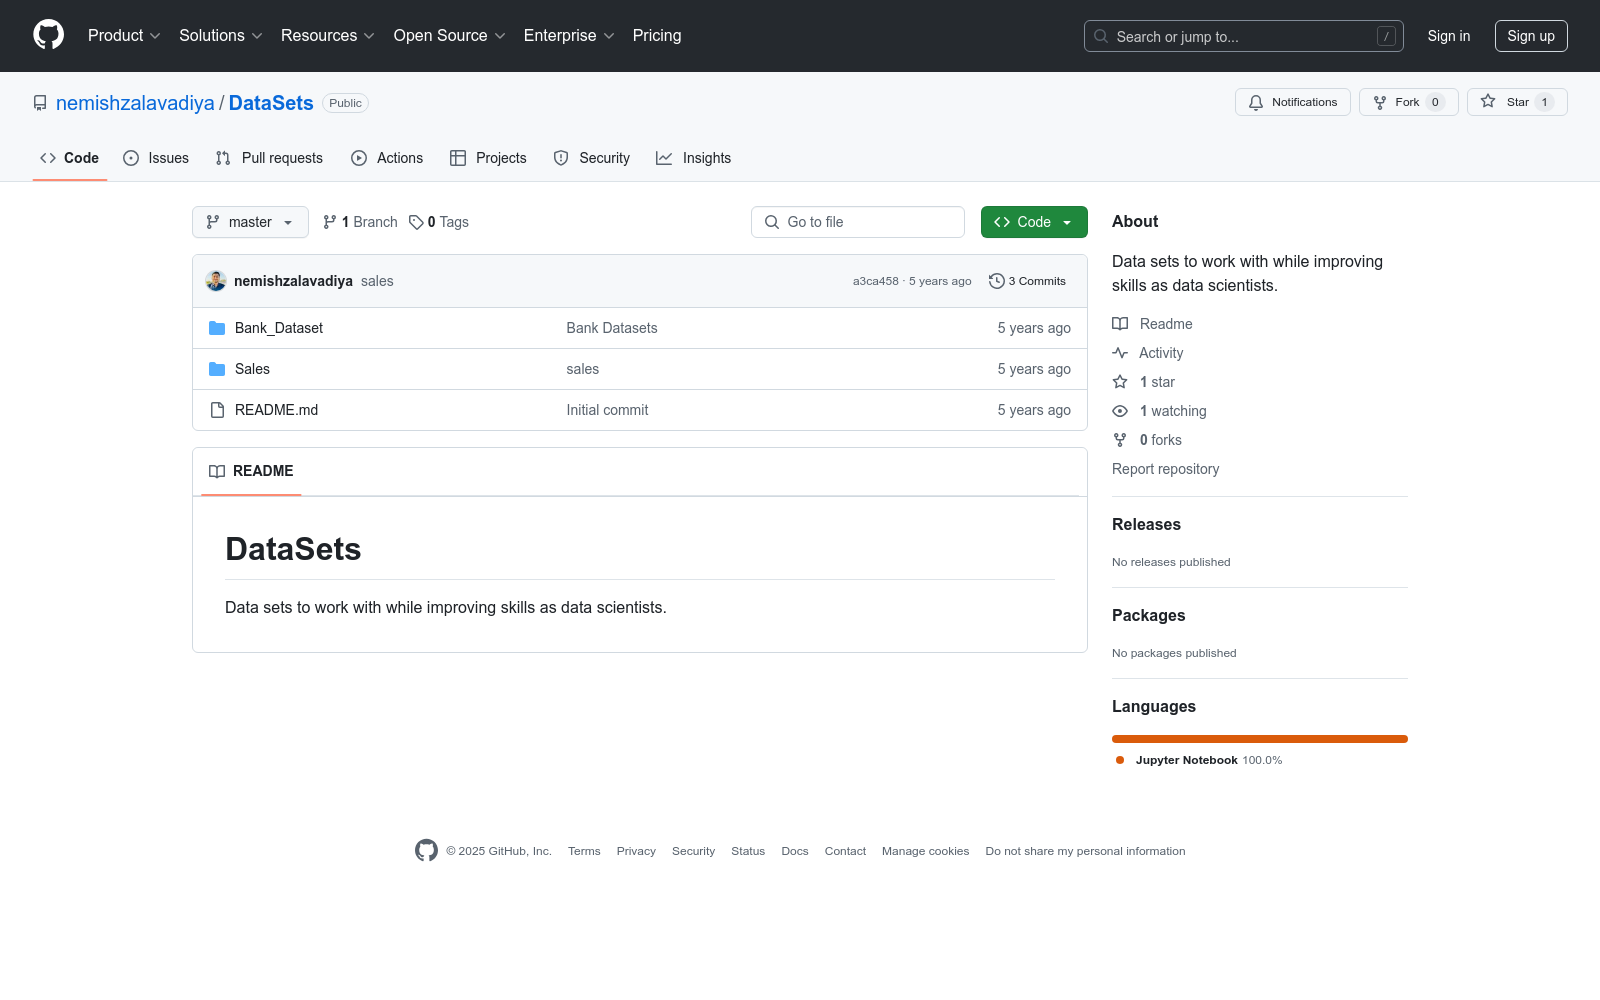Viewport: 1600px width, 1000px height.
Task: Open the Security tab
Action: click(592, 158)
